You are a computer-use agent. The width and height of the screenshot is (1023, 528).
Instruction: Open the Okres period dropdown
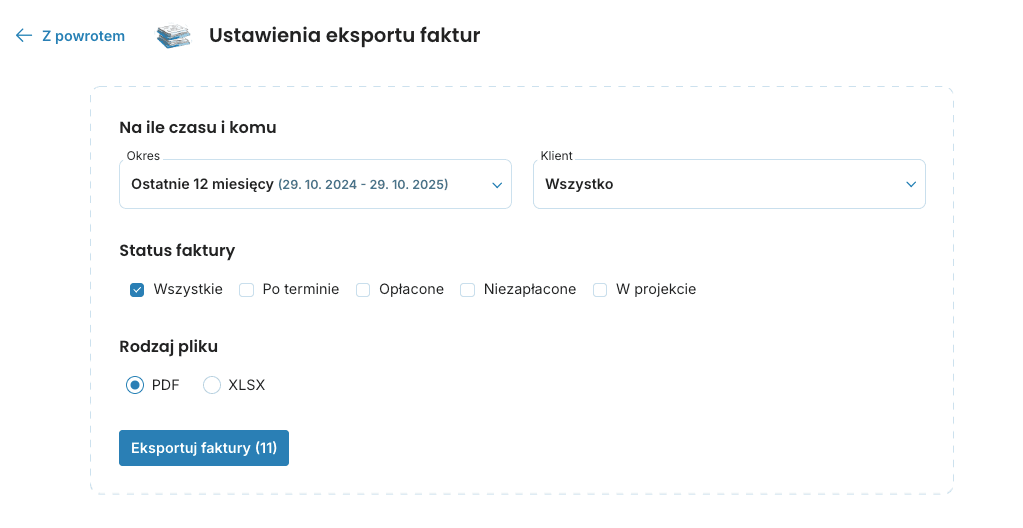(x=315, y=184)
